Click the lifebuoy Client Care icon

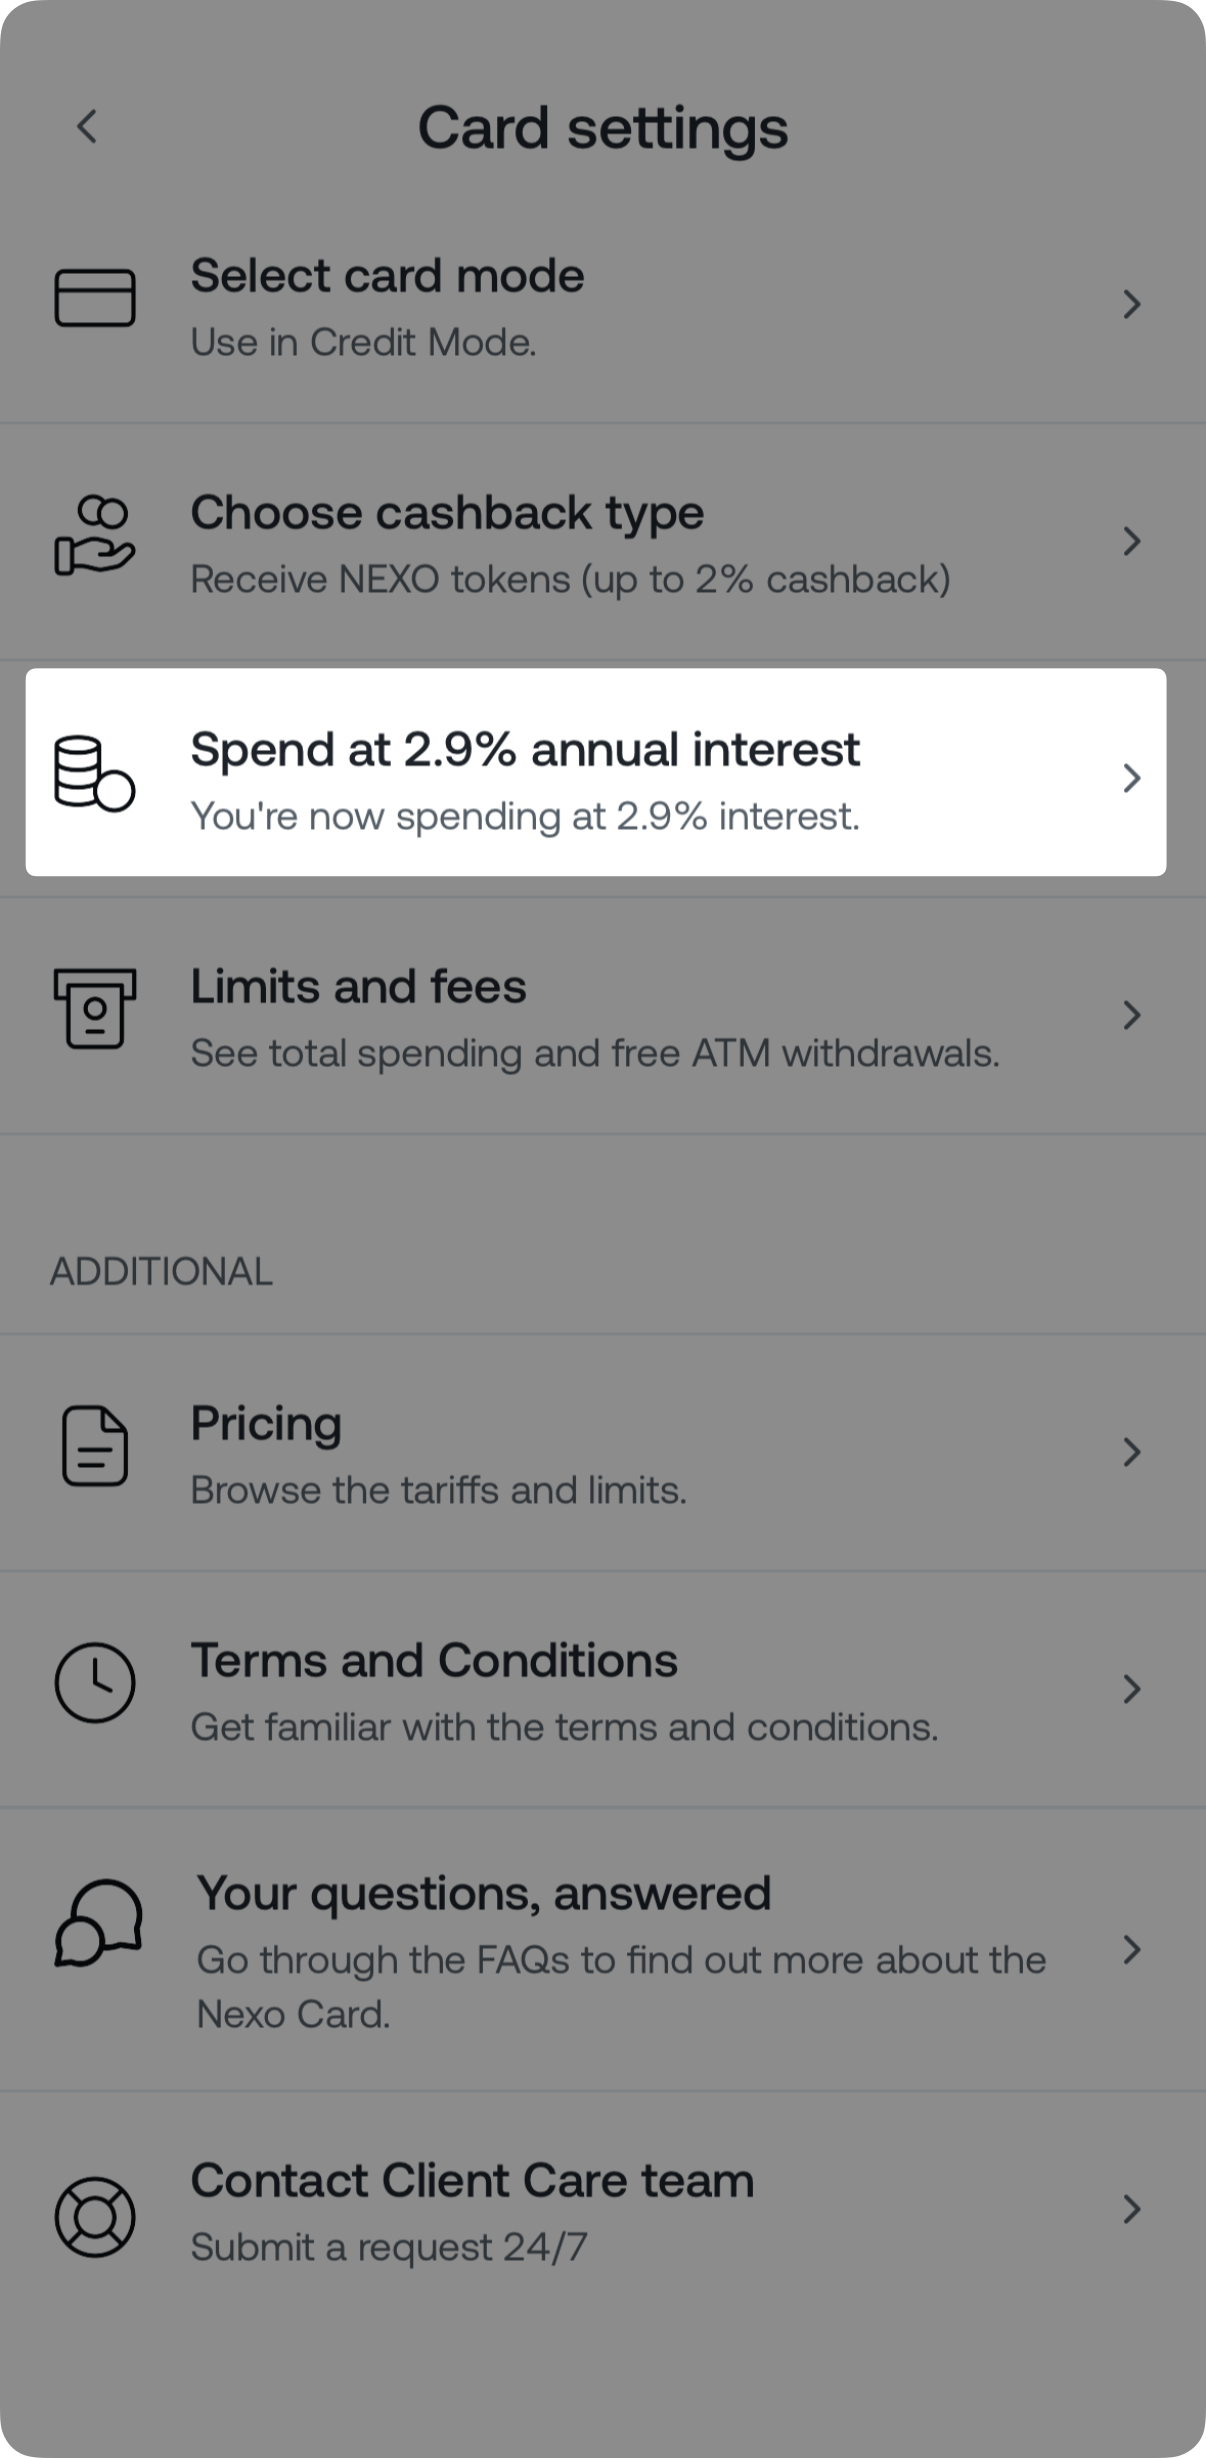[x=95, y=2217]
